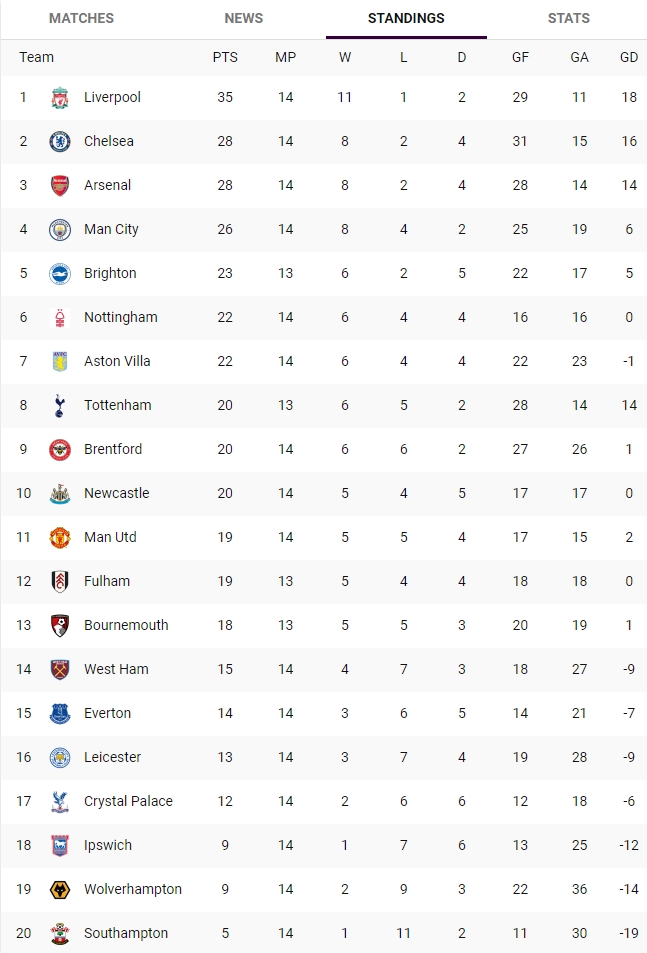Click the Brentford bee crest
The width and height of the screenshot is (647, 953).
coord(60,449)
